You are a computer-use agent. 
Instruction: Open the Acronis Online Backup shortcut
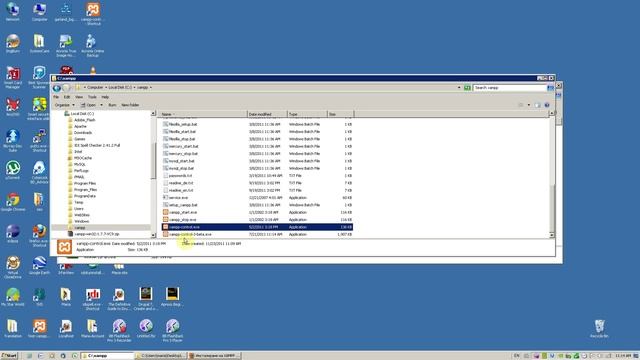pyautogui.click(x=93, y=45)
